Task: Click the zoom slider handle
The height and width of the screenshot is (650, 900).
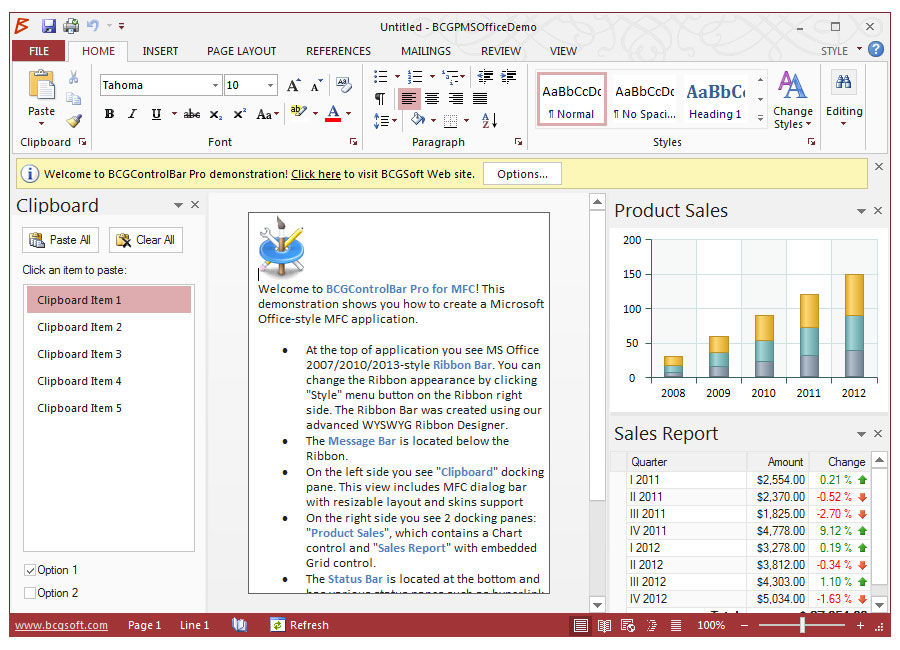Action: [802, 625]
